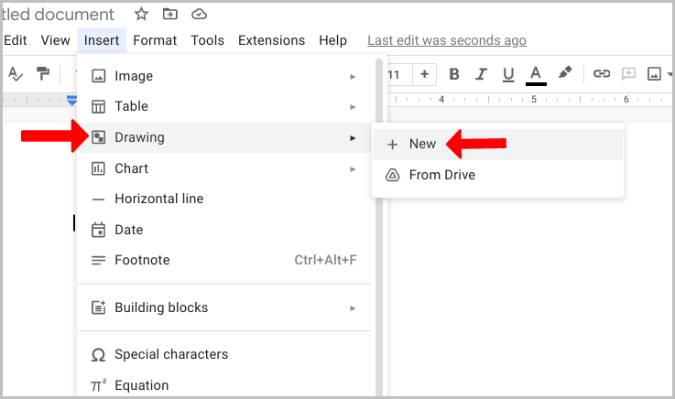Click the horizontal line dash icon
This screenshot has width=675, height=399.
[99, 199]
